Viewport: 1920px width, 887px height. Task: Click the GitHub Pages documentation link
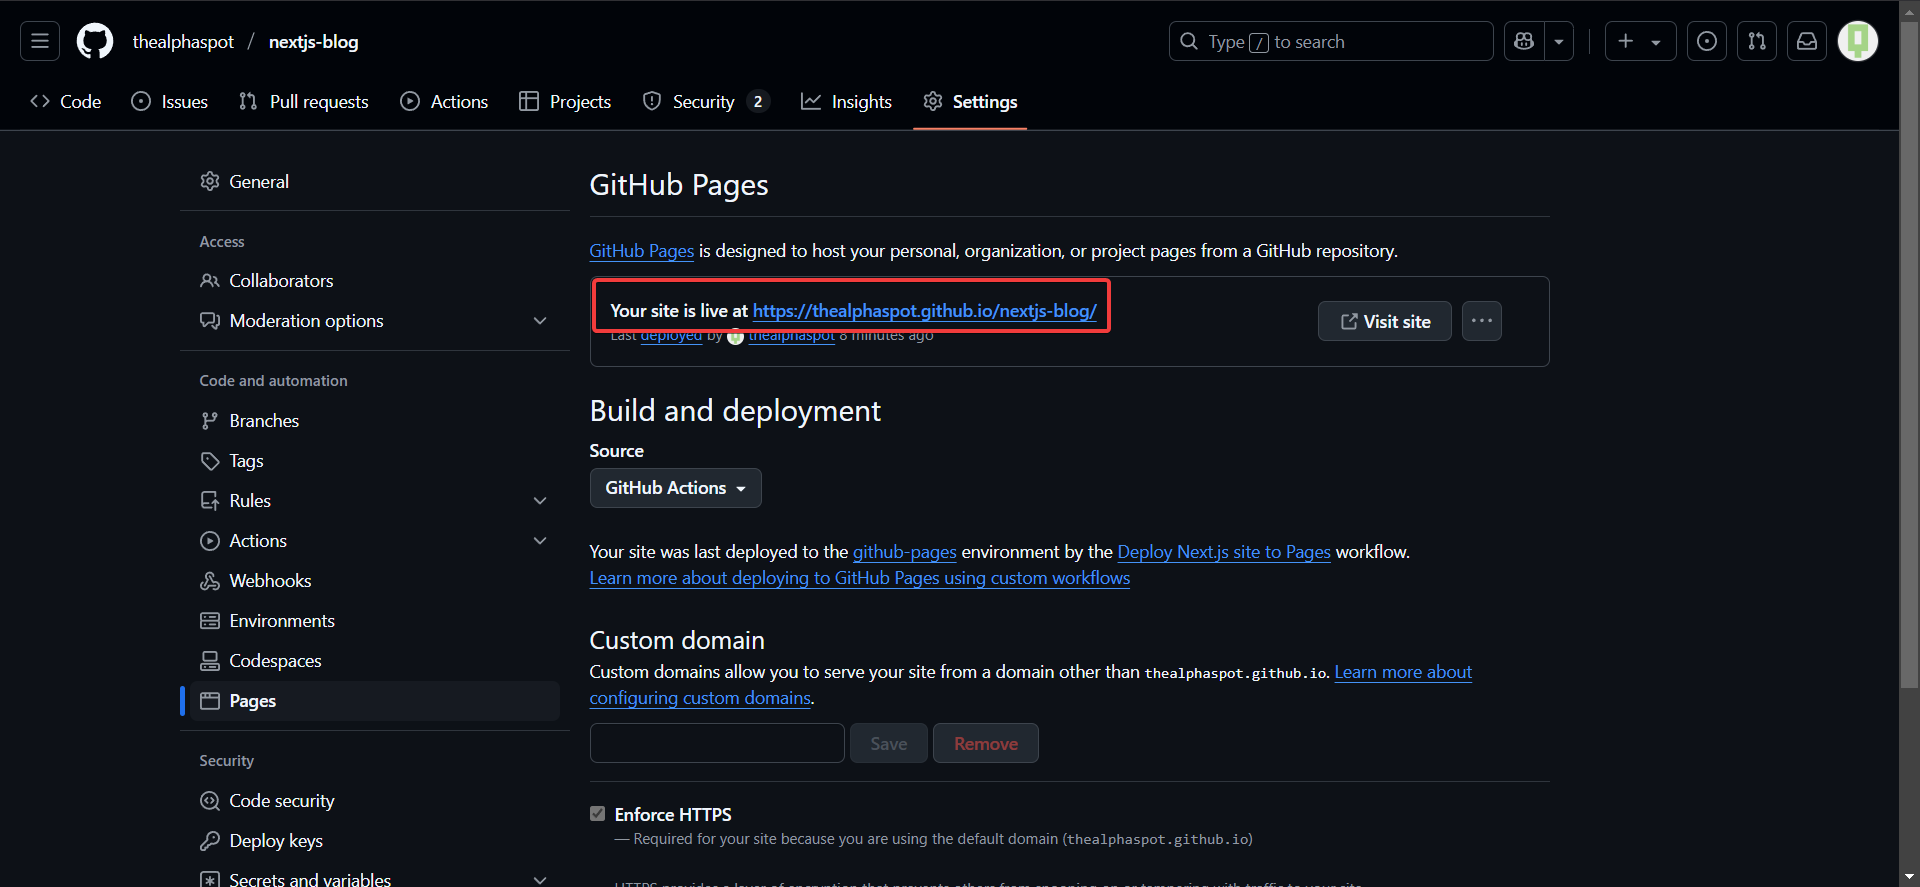pyautogui.click(x=641, y=251)
